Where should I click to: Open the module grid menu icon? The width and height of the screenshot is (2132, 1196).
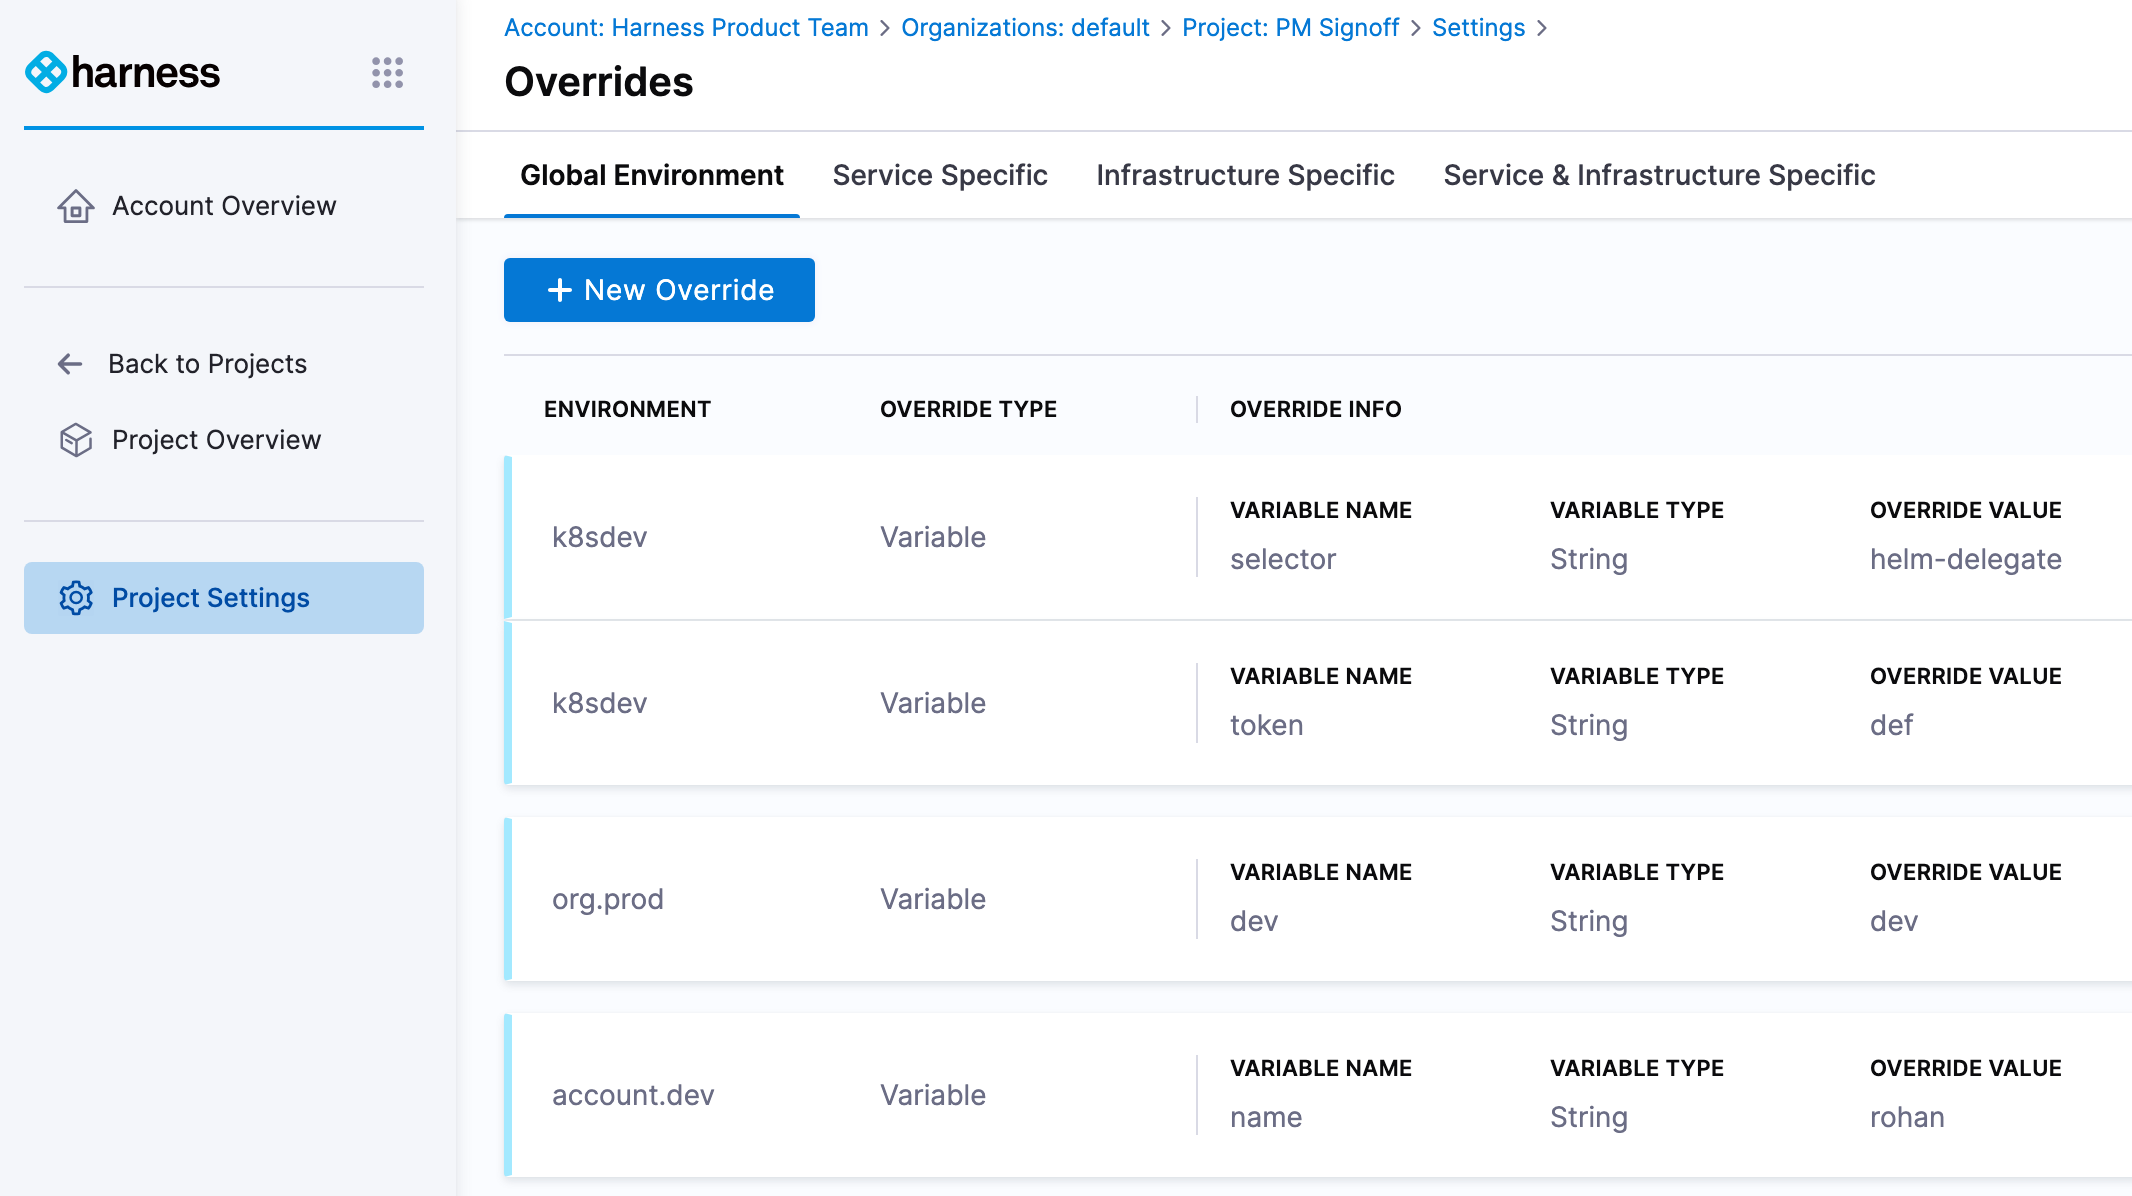[x=387, y=73]
